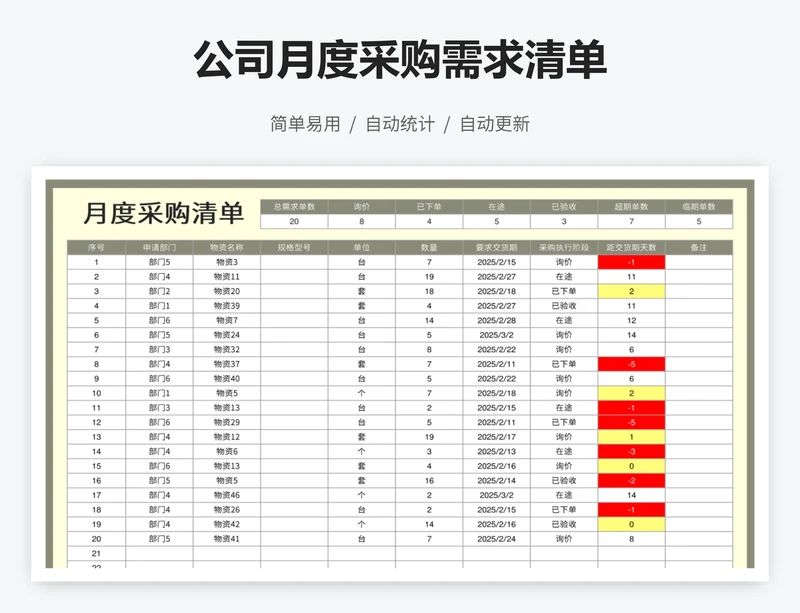Click the 公司月度采购需求清单 main heading

(400, 60)
